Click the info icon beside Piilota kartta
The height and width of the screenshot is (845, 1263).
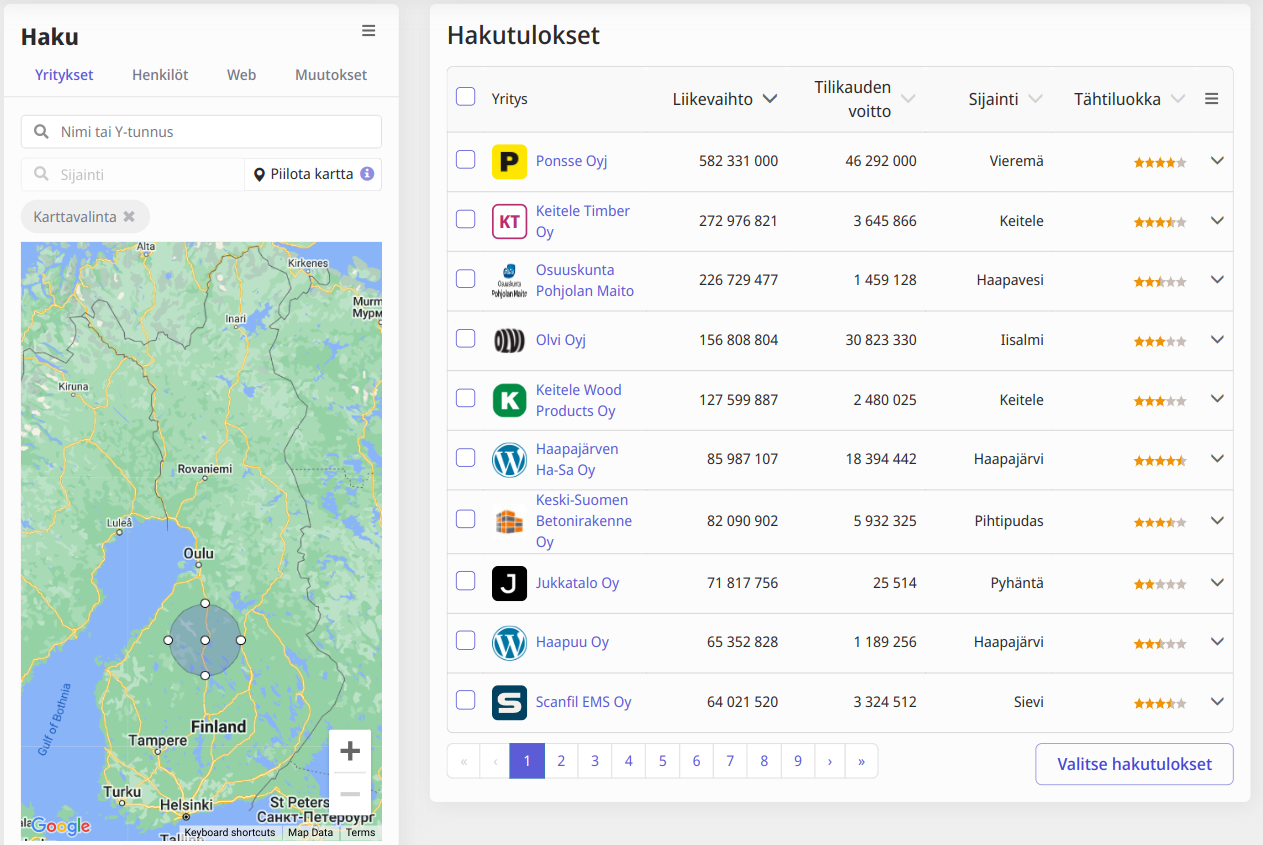pyautogui.click(x=367, y=174)
